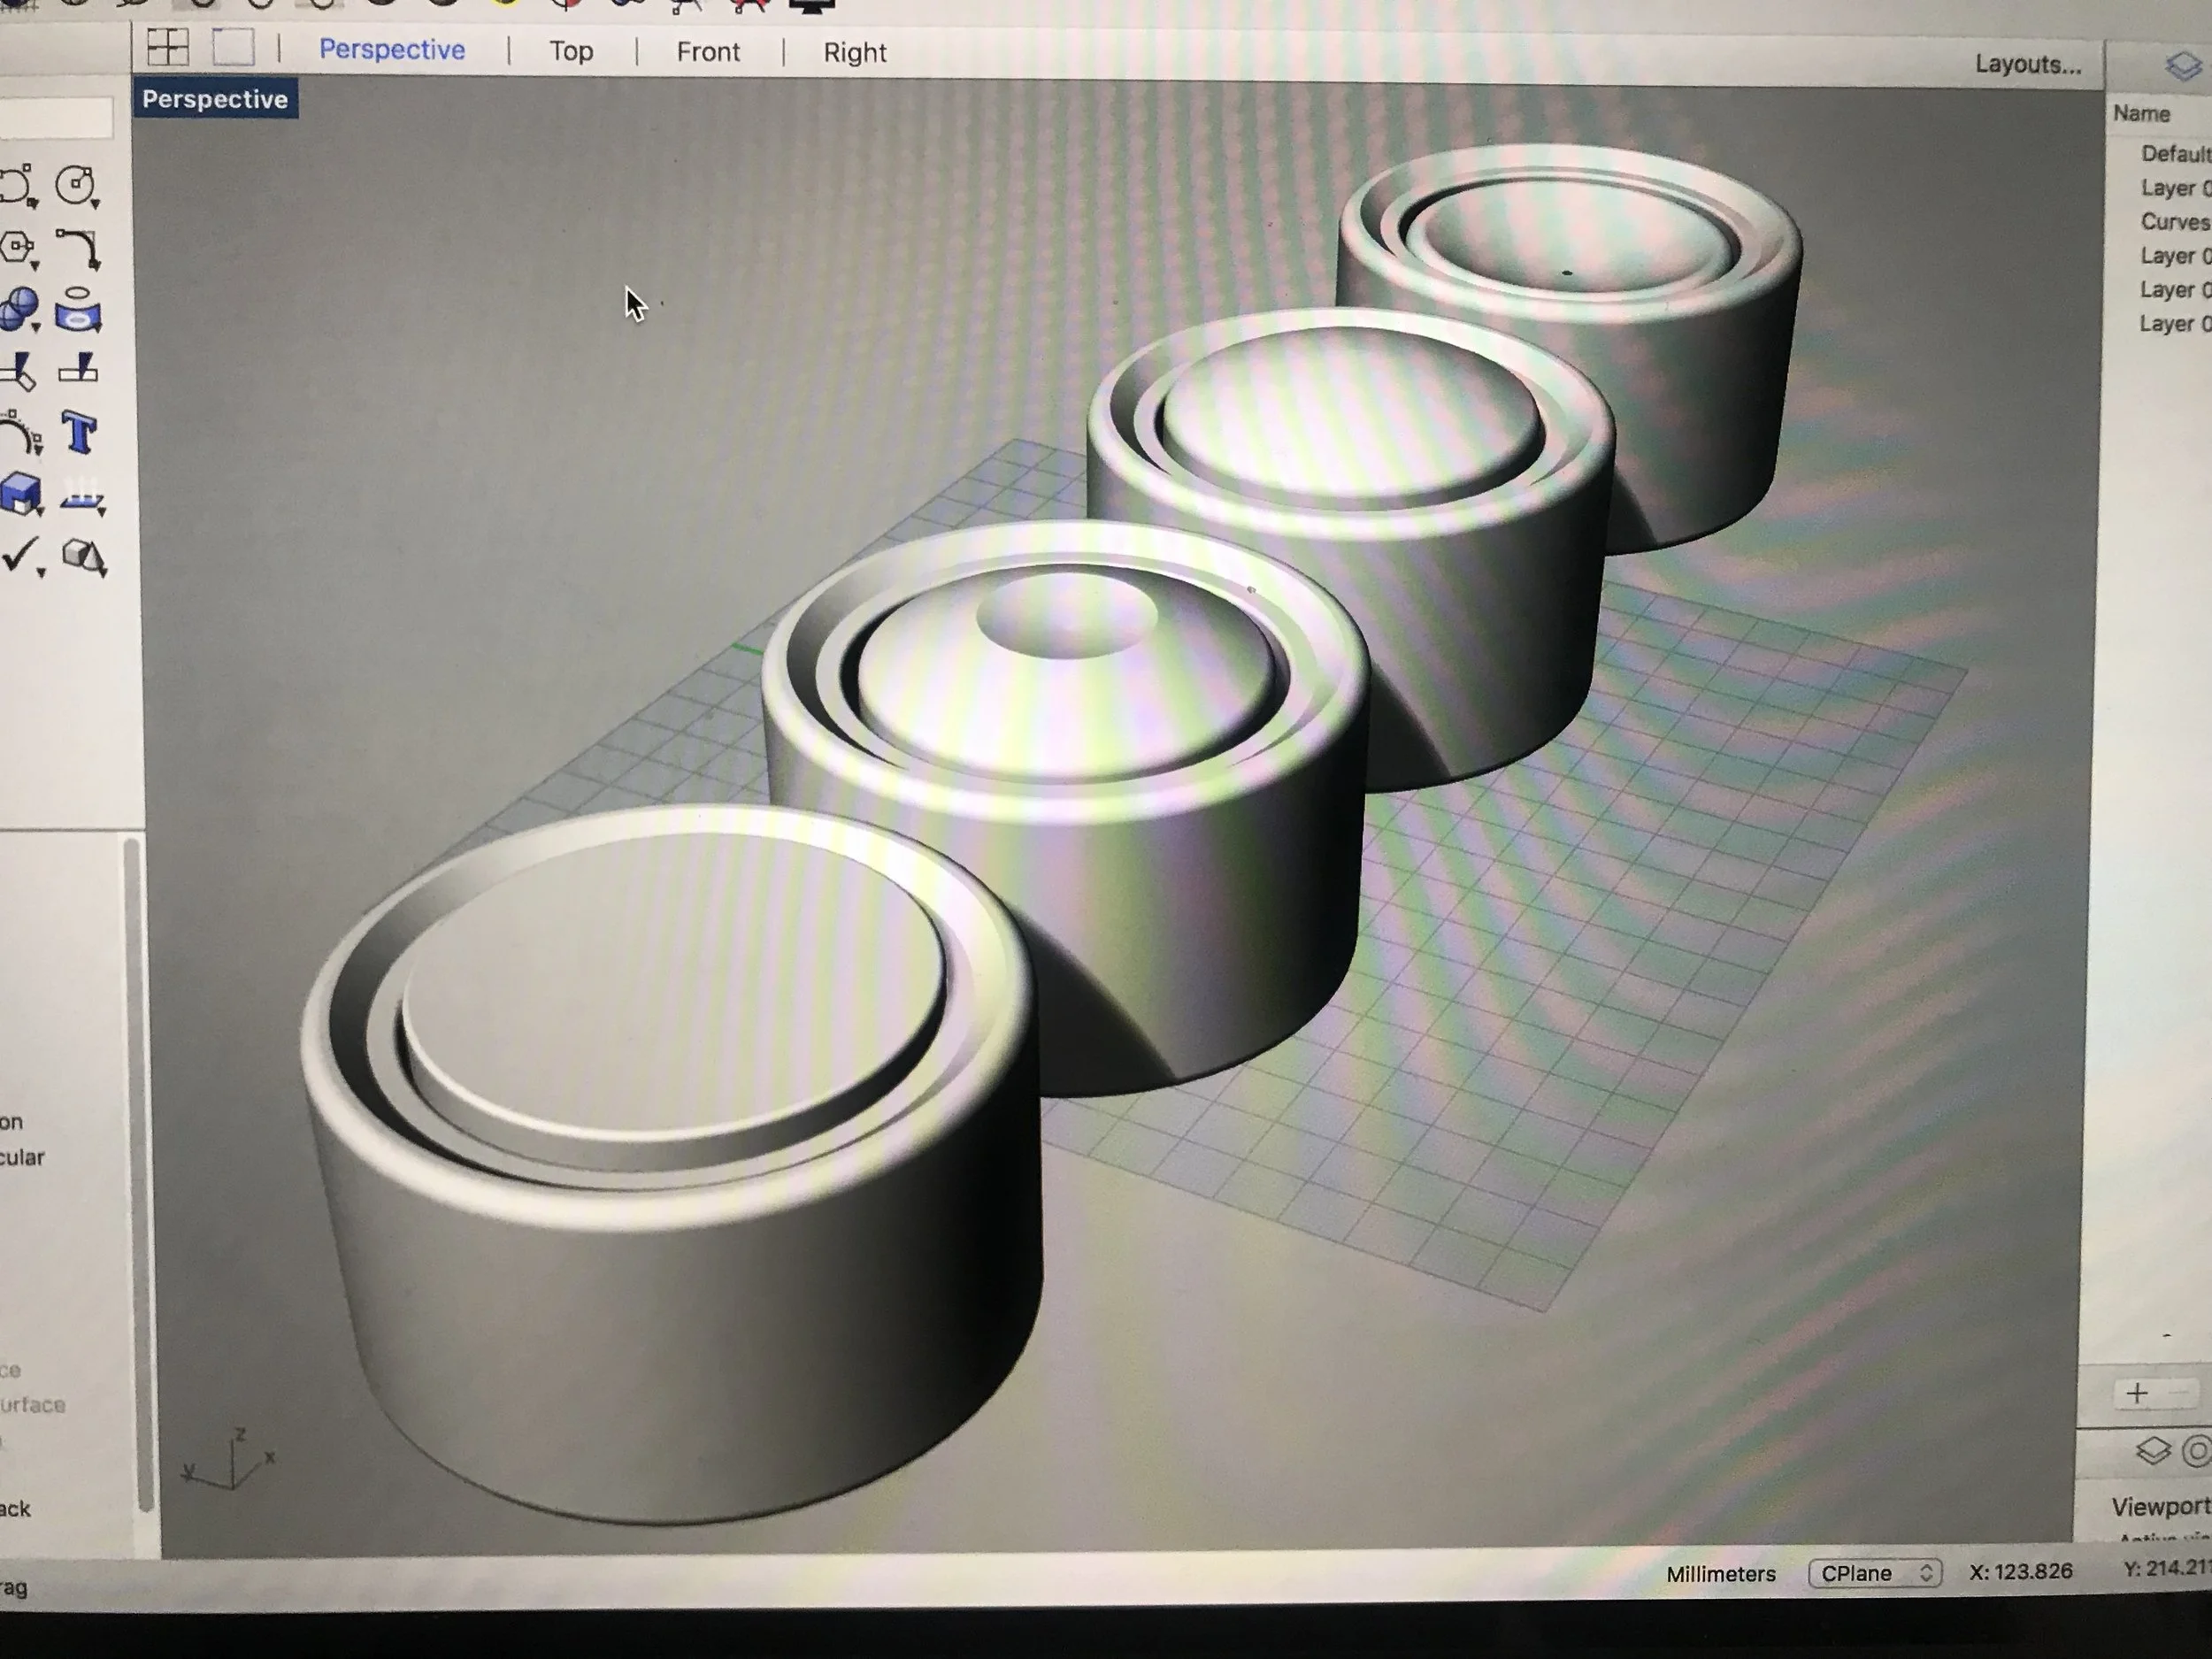The width and height of the screenshot is (2212, 1659).
Task: Select the Boolean spheres solid tool
Action: [19, 310]
